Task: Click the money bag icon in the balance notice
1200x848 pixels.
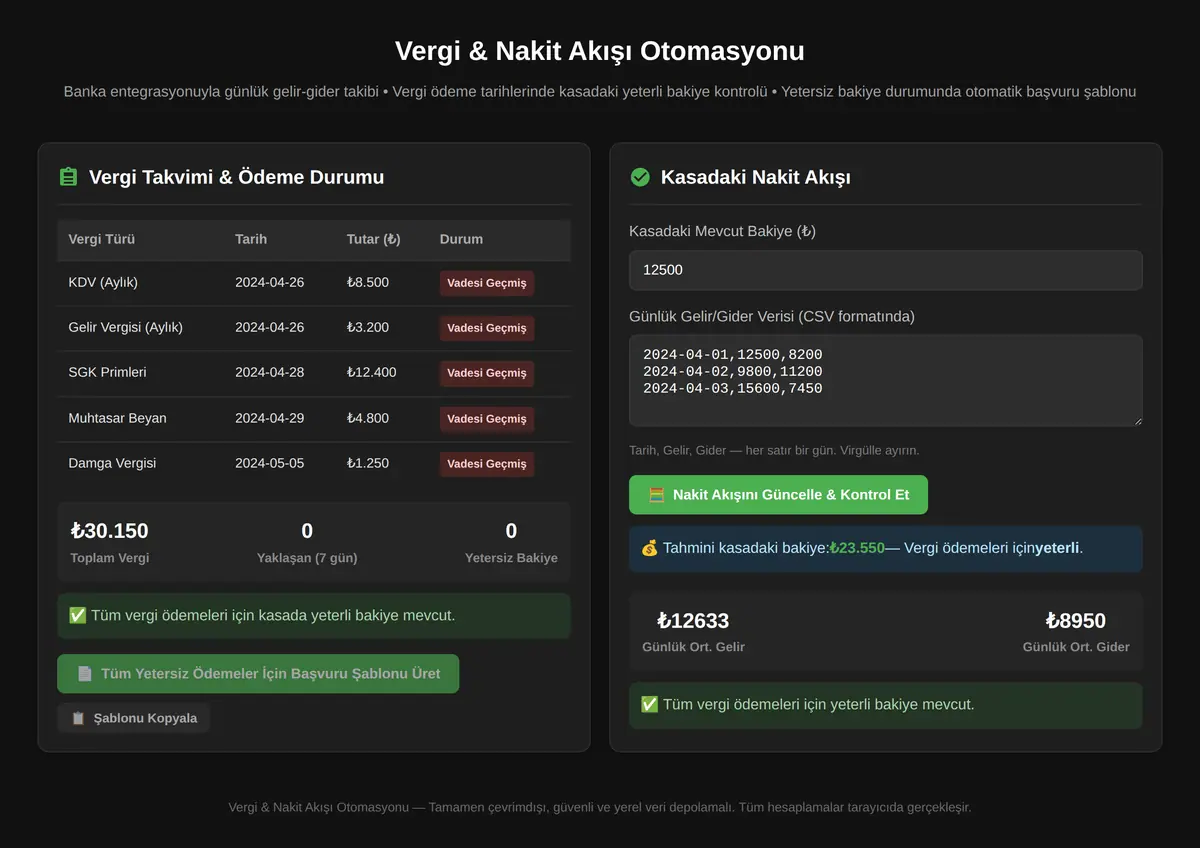Action: (649, 548)
